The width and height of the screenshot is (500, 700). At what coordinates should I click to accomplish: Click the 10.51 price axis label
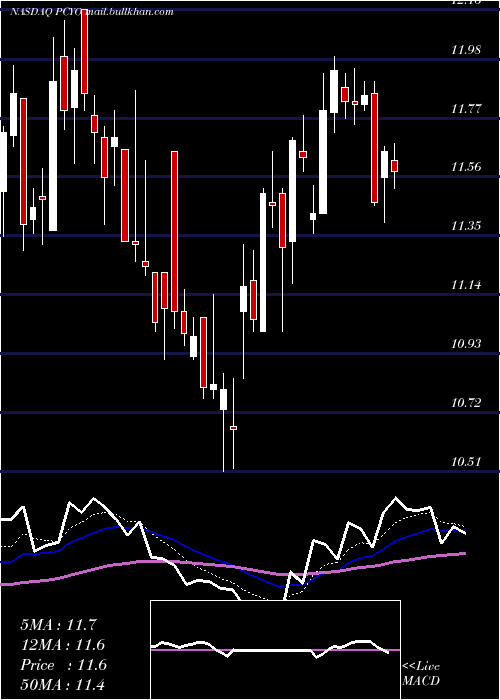coord(466,462)
